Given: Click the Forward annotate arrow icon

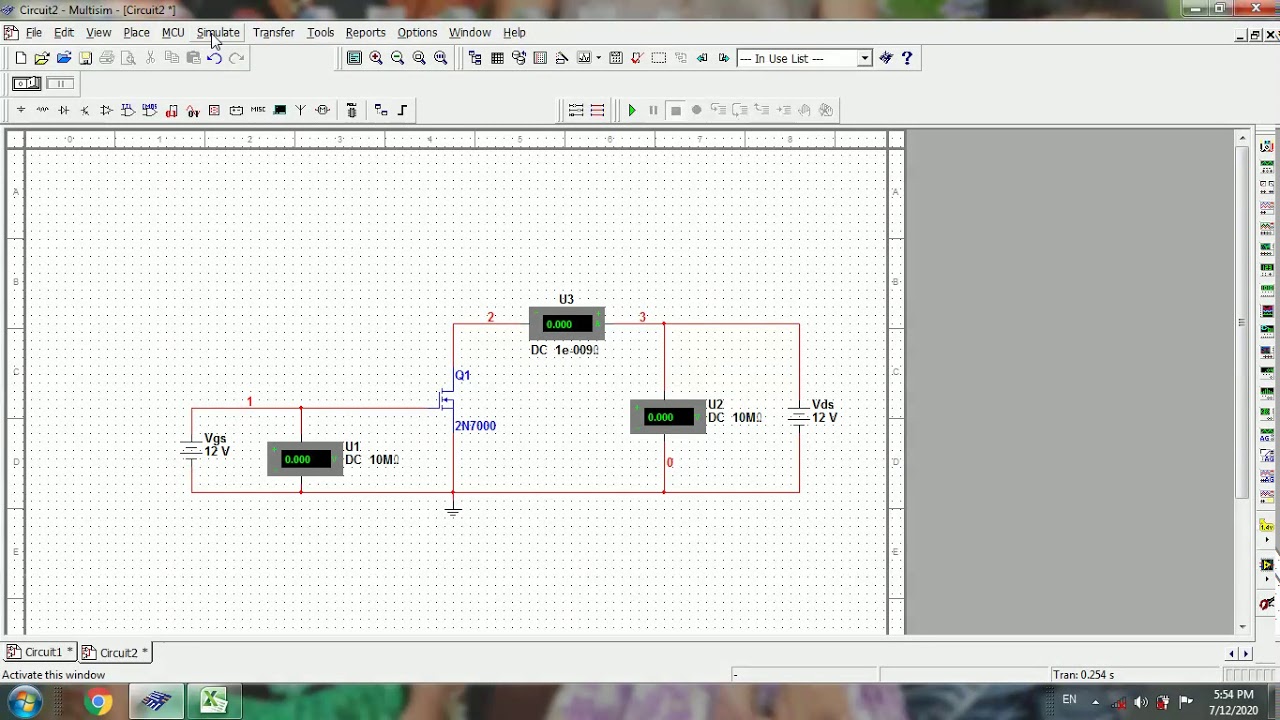Looking at the screenshot, I should point(724,58).
